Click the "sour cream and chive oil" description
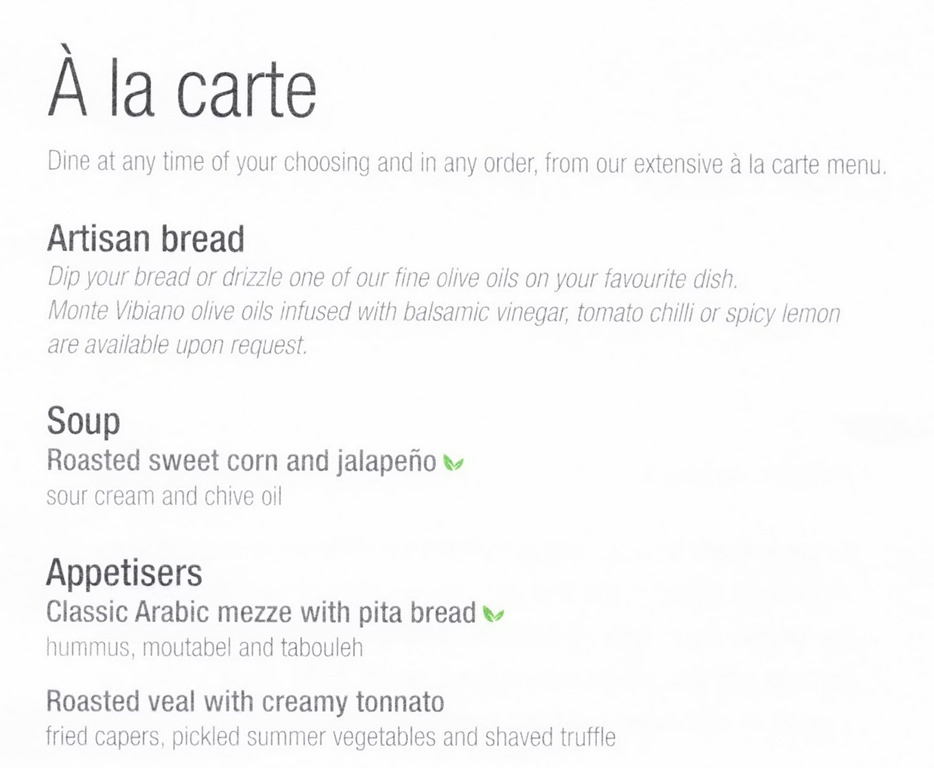 [x=164, y=496]
